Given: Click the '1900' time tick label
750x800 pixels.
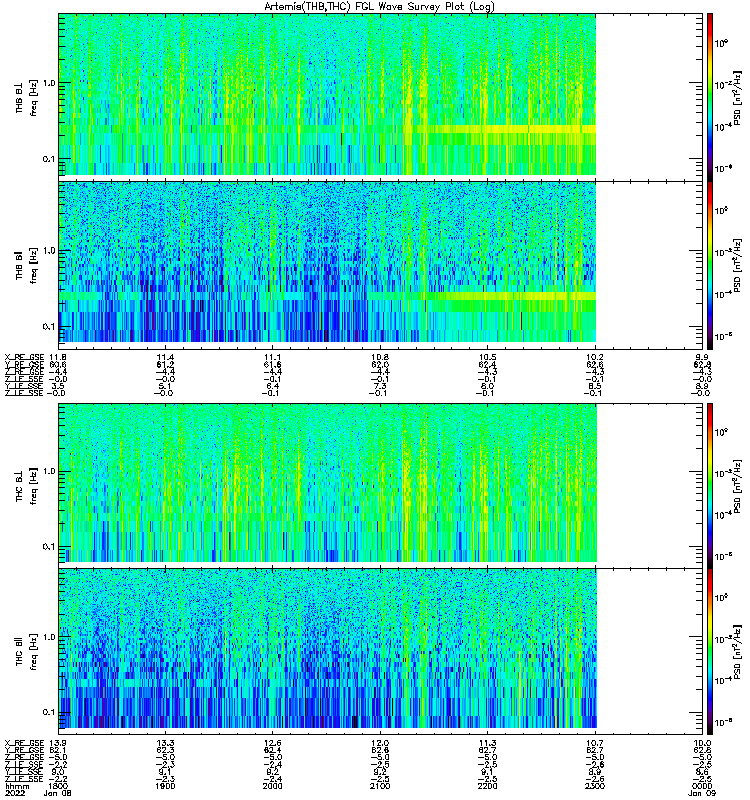Looking at the screenshot, I should (165, 786).
